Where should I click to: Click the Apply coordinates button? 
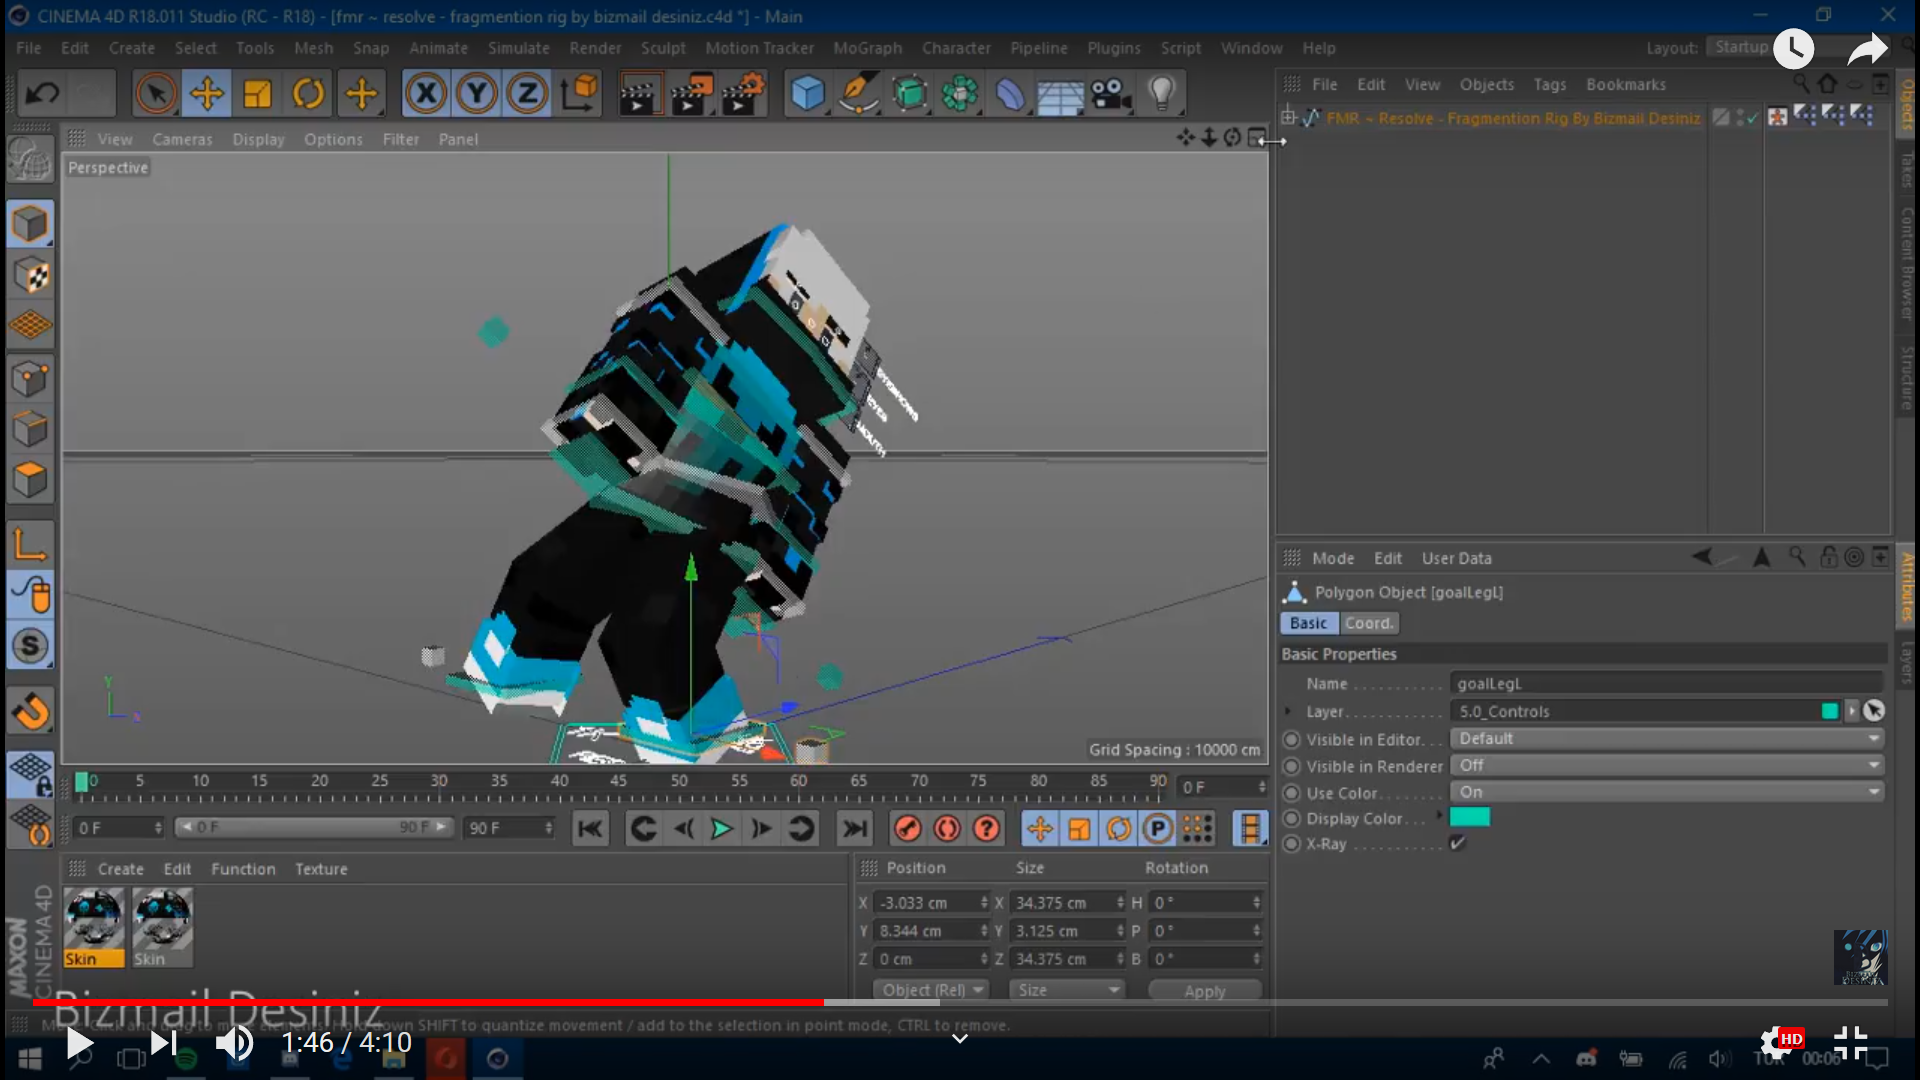point(1204,990)
